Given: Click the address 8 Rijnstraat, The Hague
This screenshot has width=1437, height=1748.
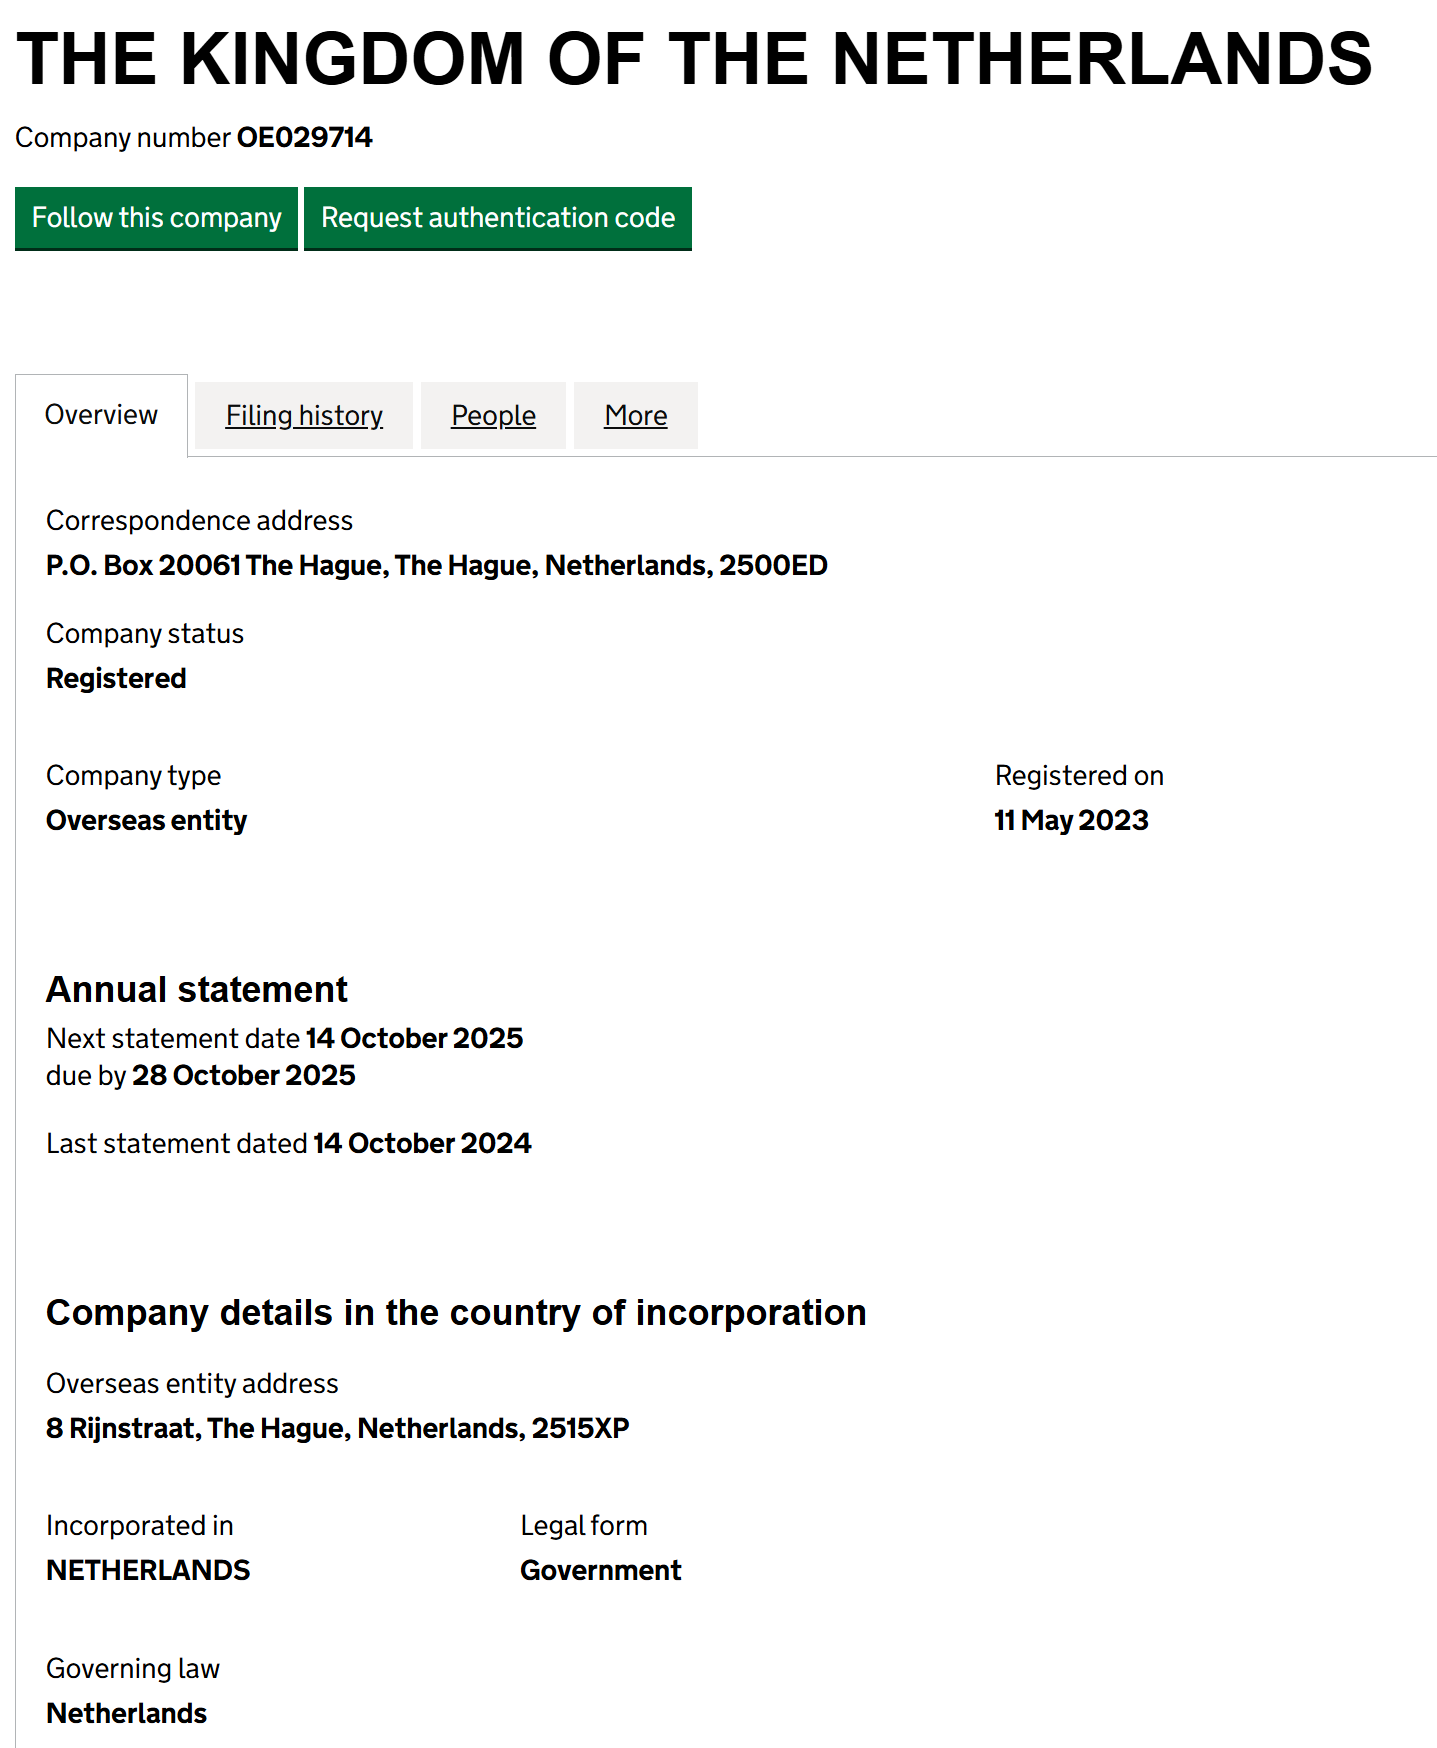Looking at the screenshot, I should (338, 1429).
